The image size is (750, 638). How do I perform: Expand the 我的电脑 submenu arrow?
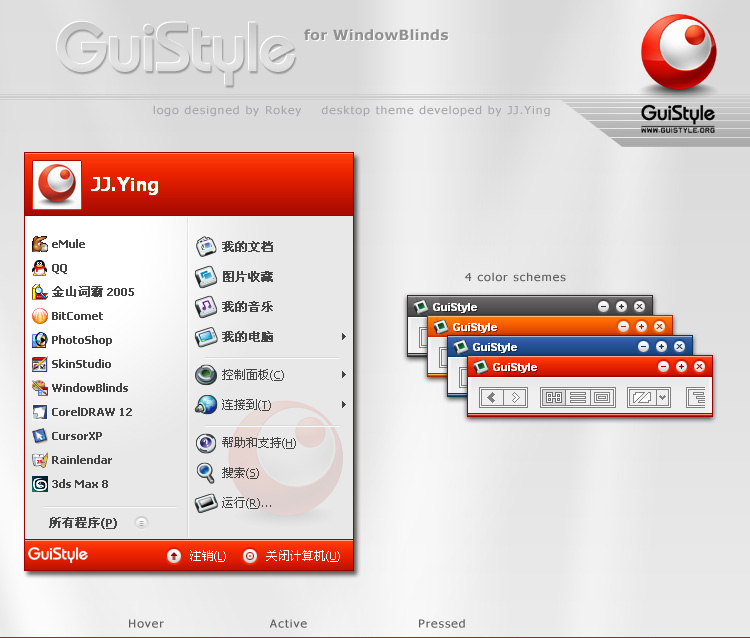tap(343, 337)
